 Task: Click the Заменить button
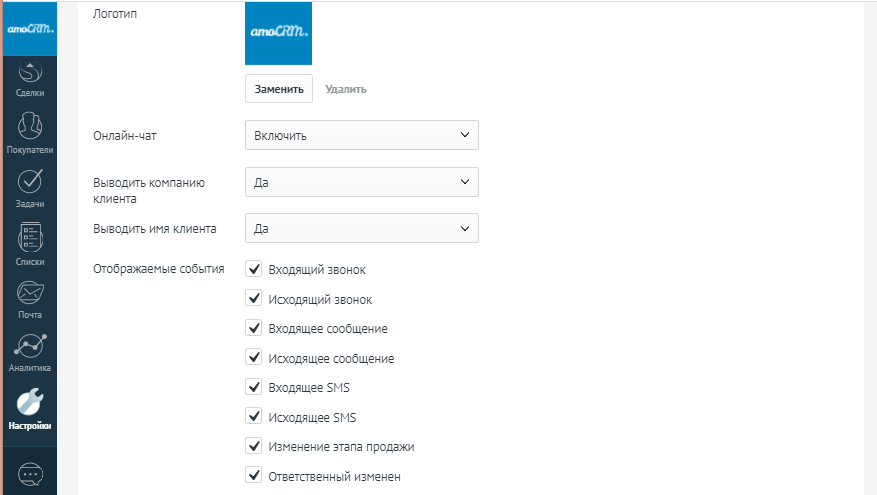[x=279, y=88]
